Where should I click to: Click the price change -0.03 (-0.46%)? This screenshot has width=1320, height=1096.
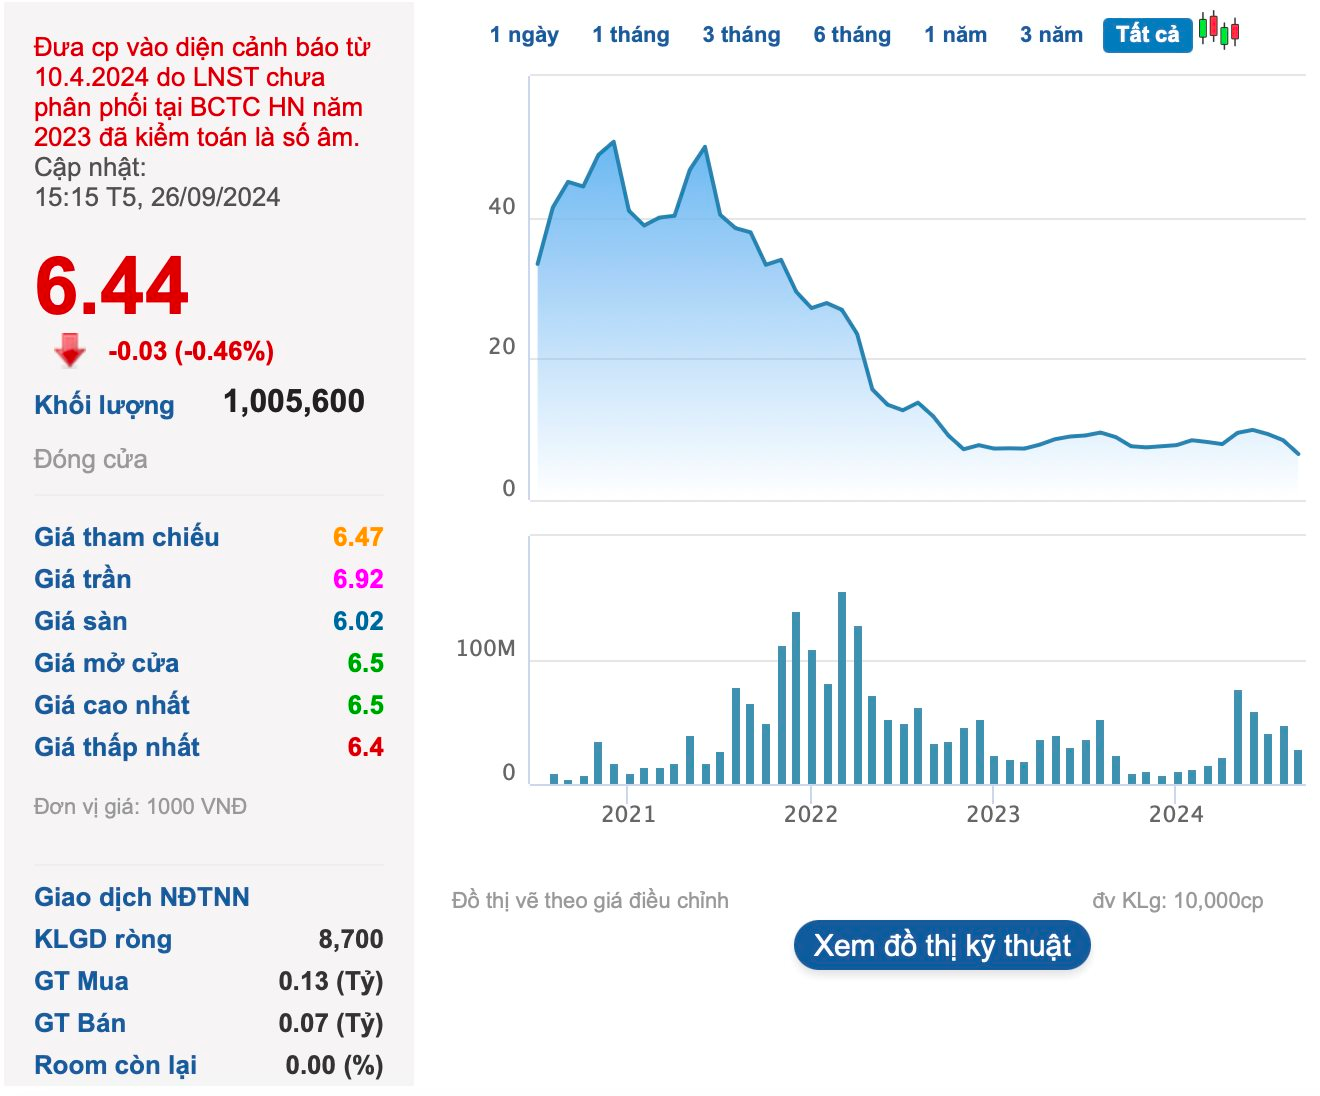191,351
